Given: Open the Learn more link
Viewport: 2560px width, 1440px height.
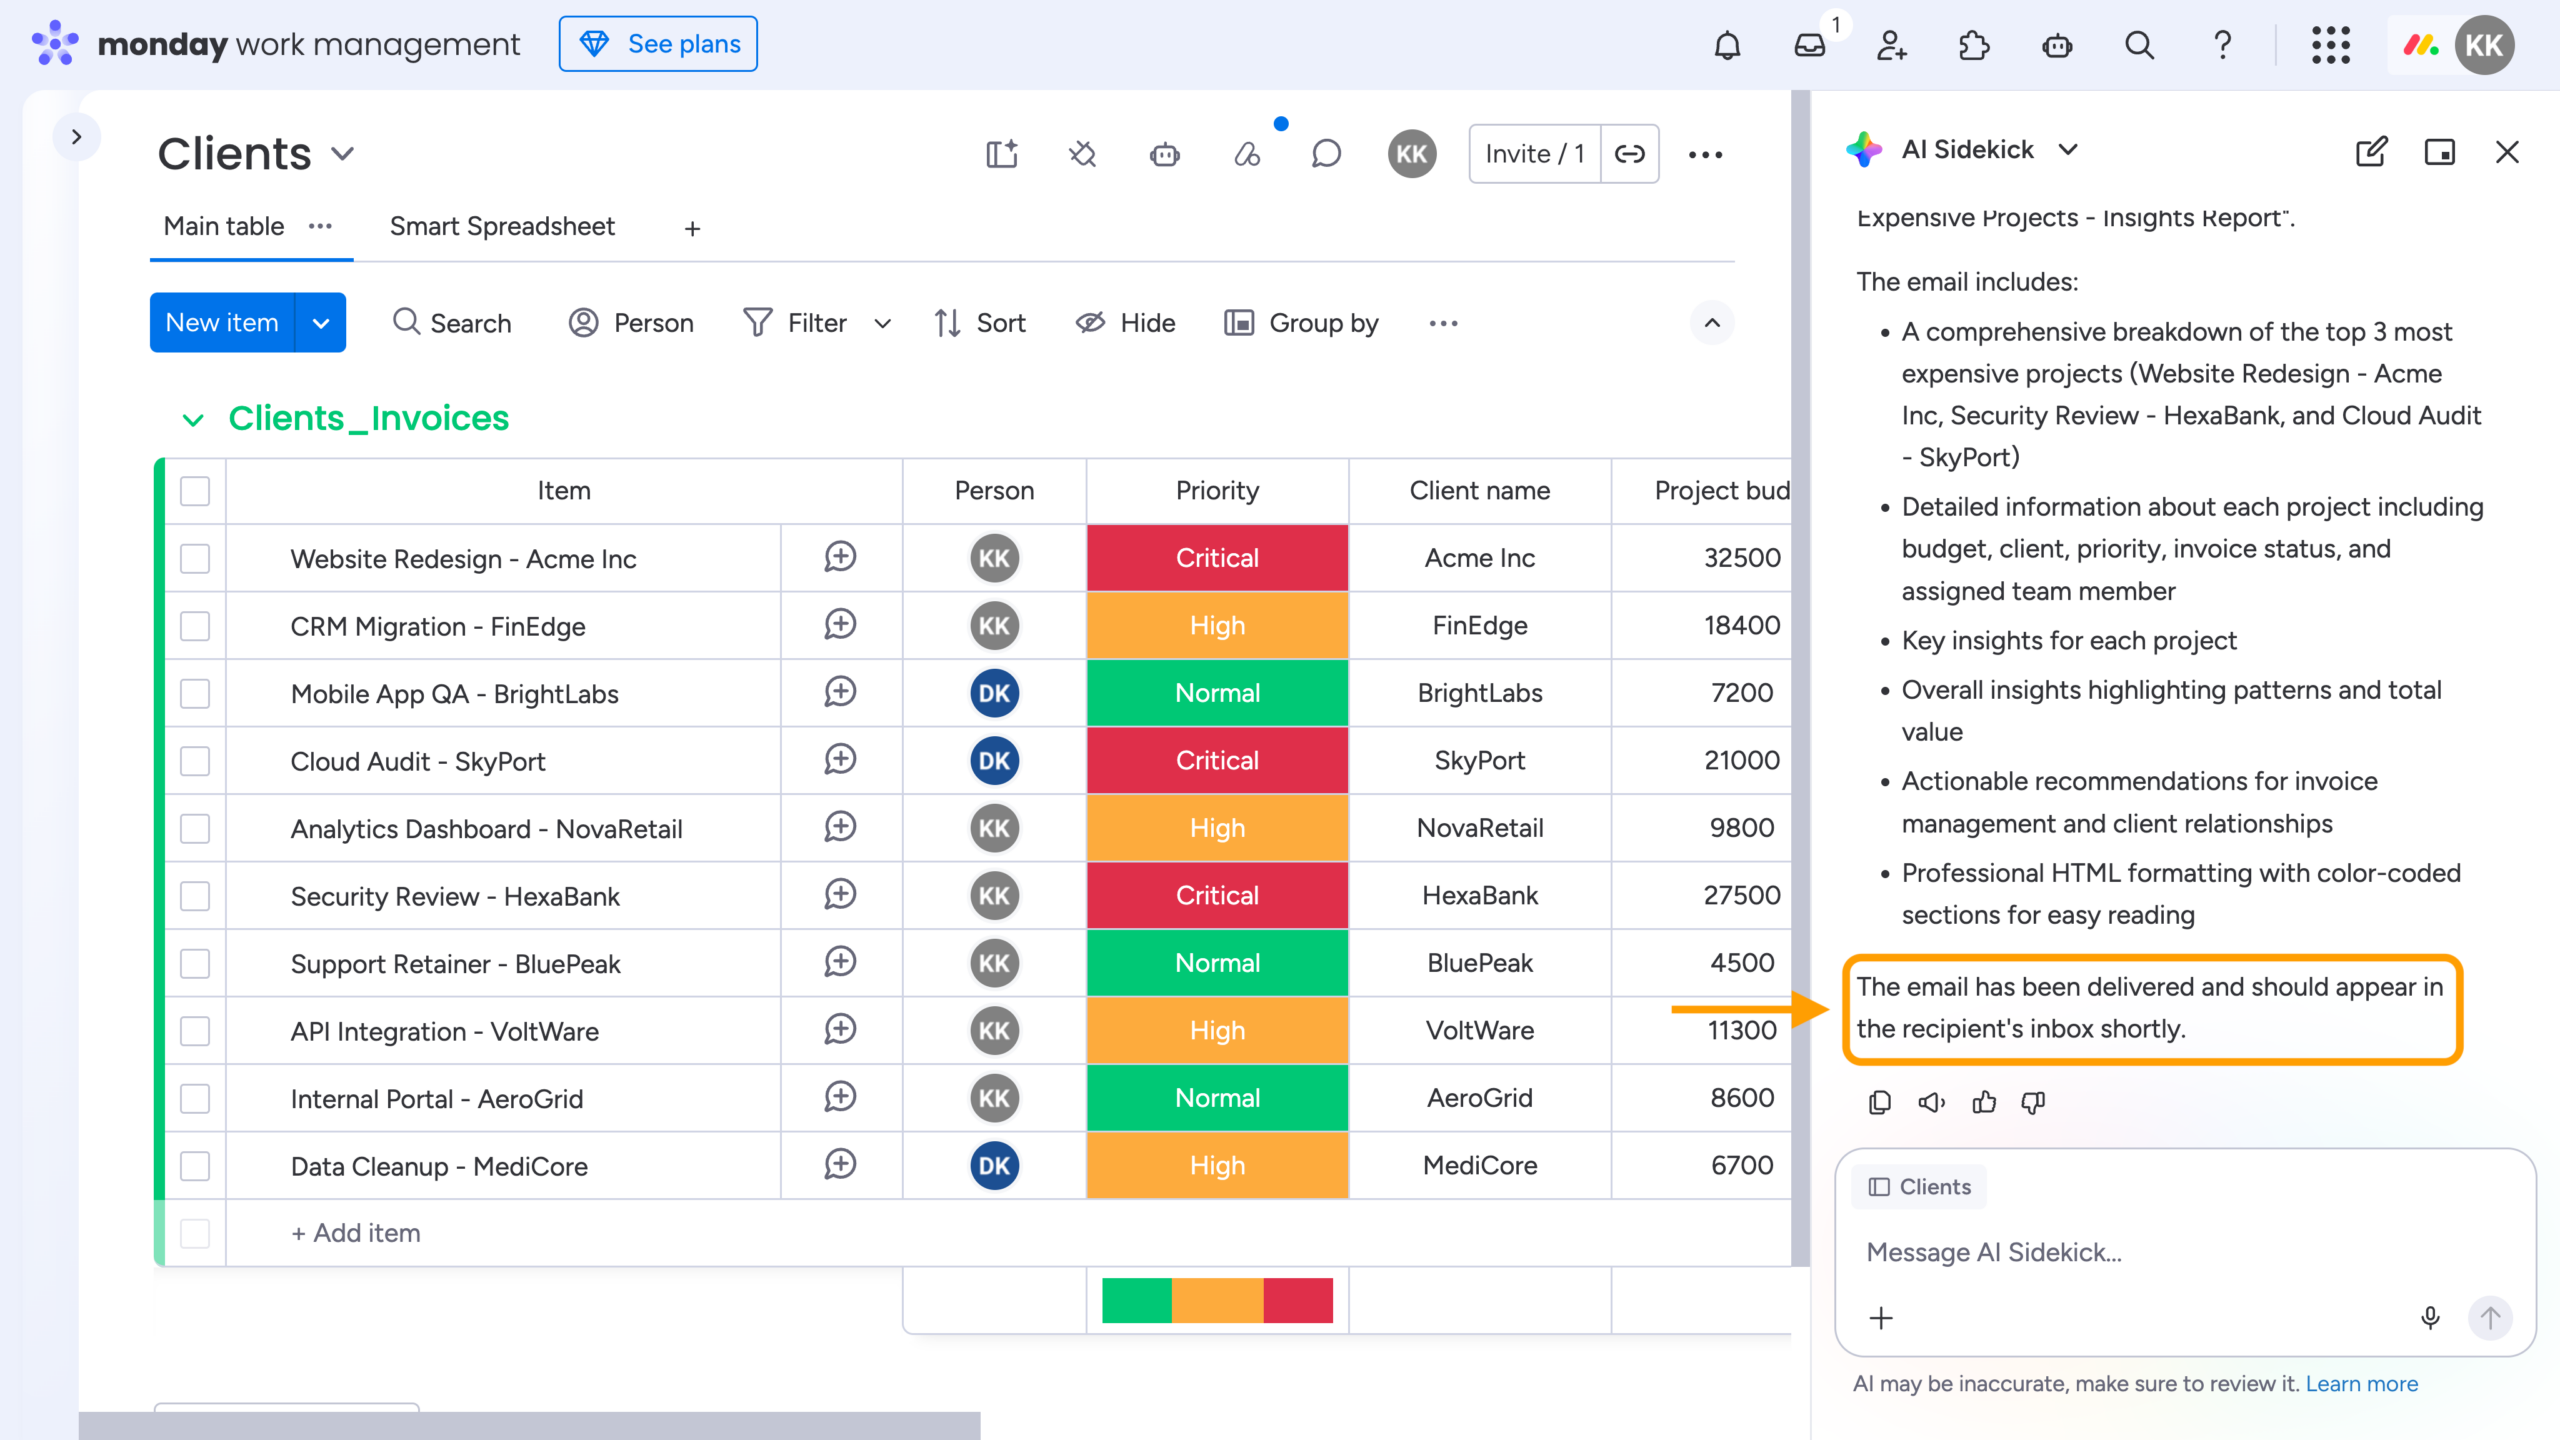Looking at the screenshot, I should tap(2362, 1384).
